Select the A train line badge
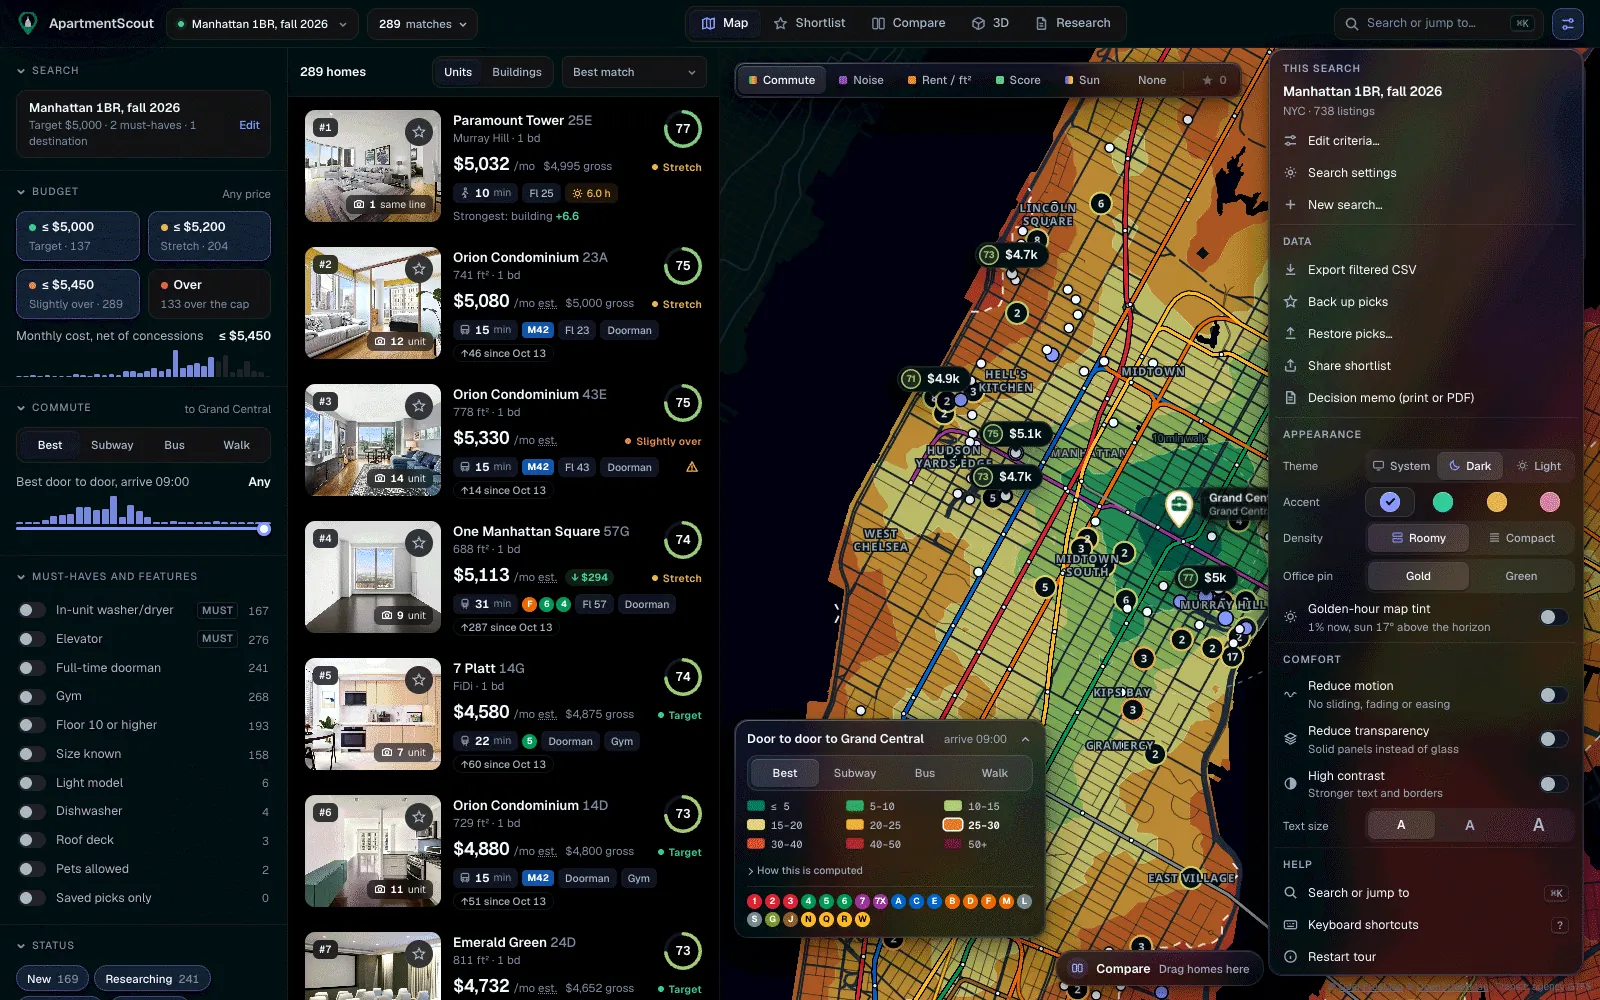 (898, 901)
